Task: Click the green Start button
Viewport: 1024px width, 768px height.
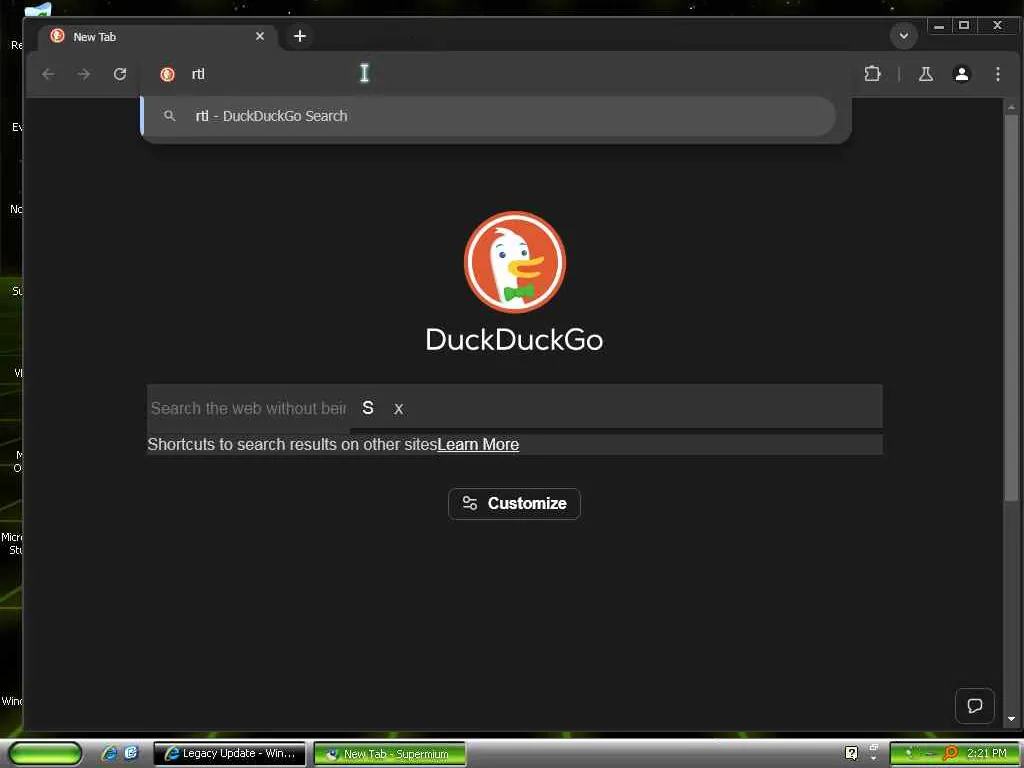Action: coord(45,754)
